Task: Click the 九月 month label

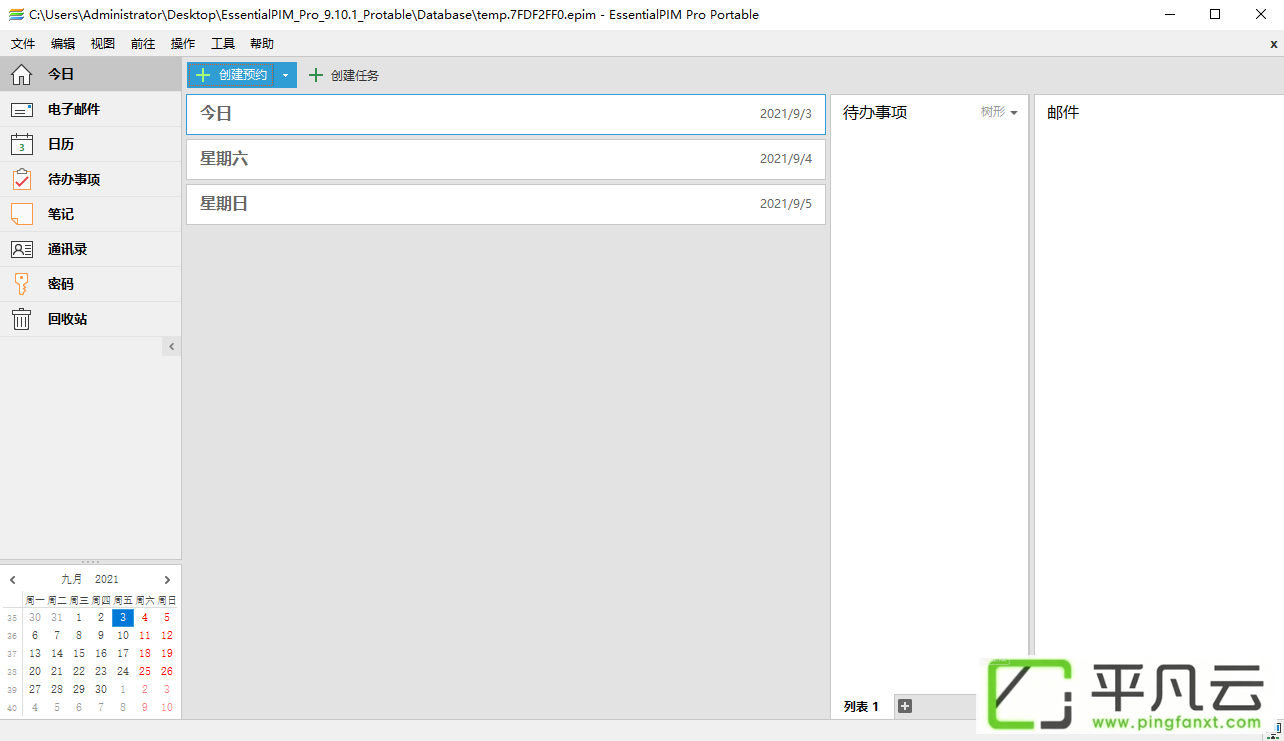Action: [x=72, y=580]
